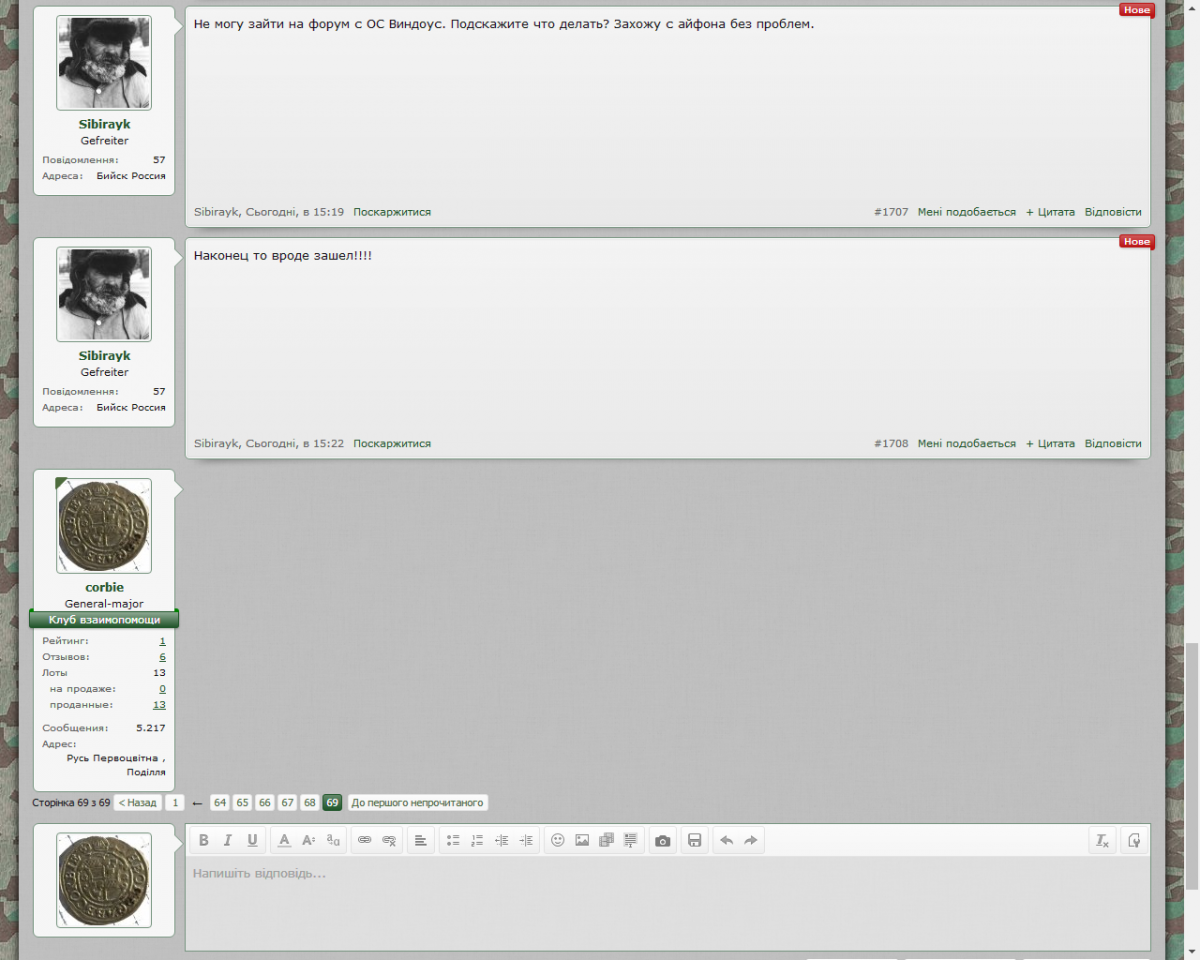Open the font family dropdown

[333, 840]
